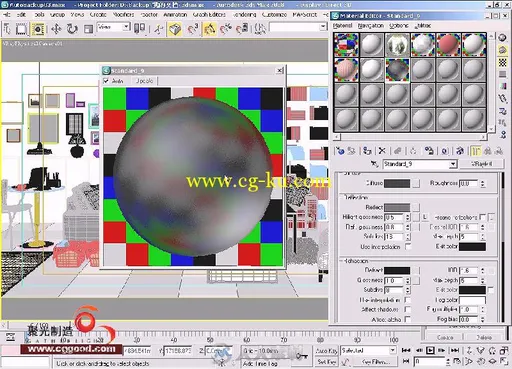
Task: Toggle the Backlight icon in Material Editor
Action: point(502,50)
